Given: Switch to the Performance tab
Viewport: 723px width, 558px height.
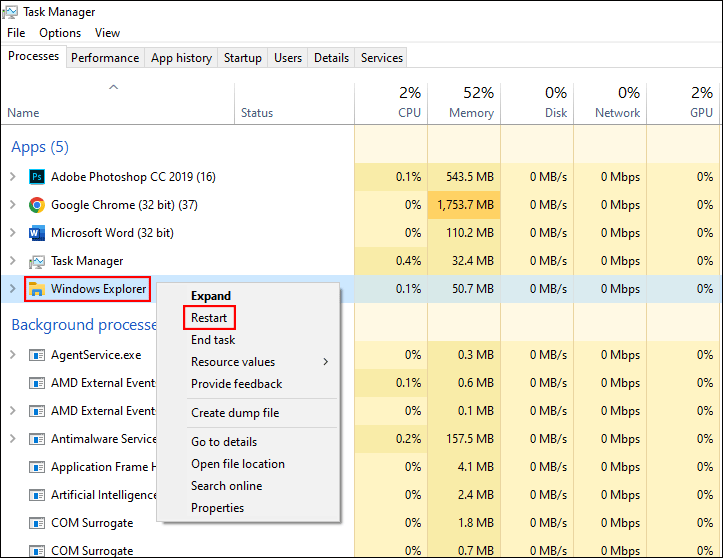Looking at the screenshot, I should [x=105, y=58].
